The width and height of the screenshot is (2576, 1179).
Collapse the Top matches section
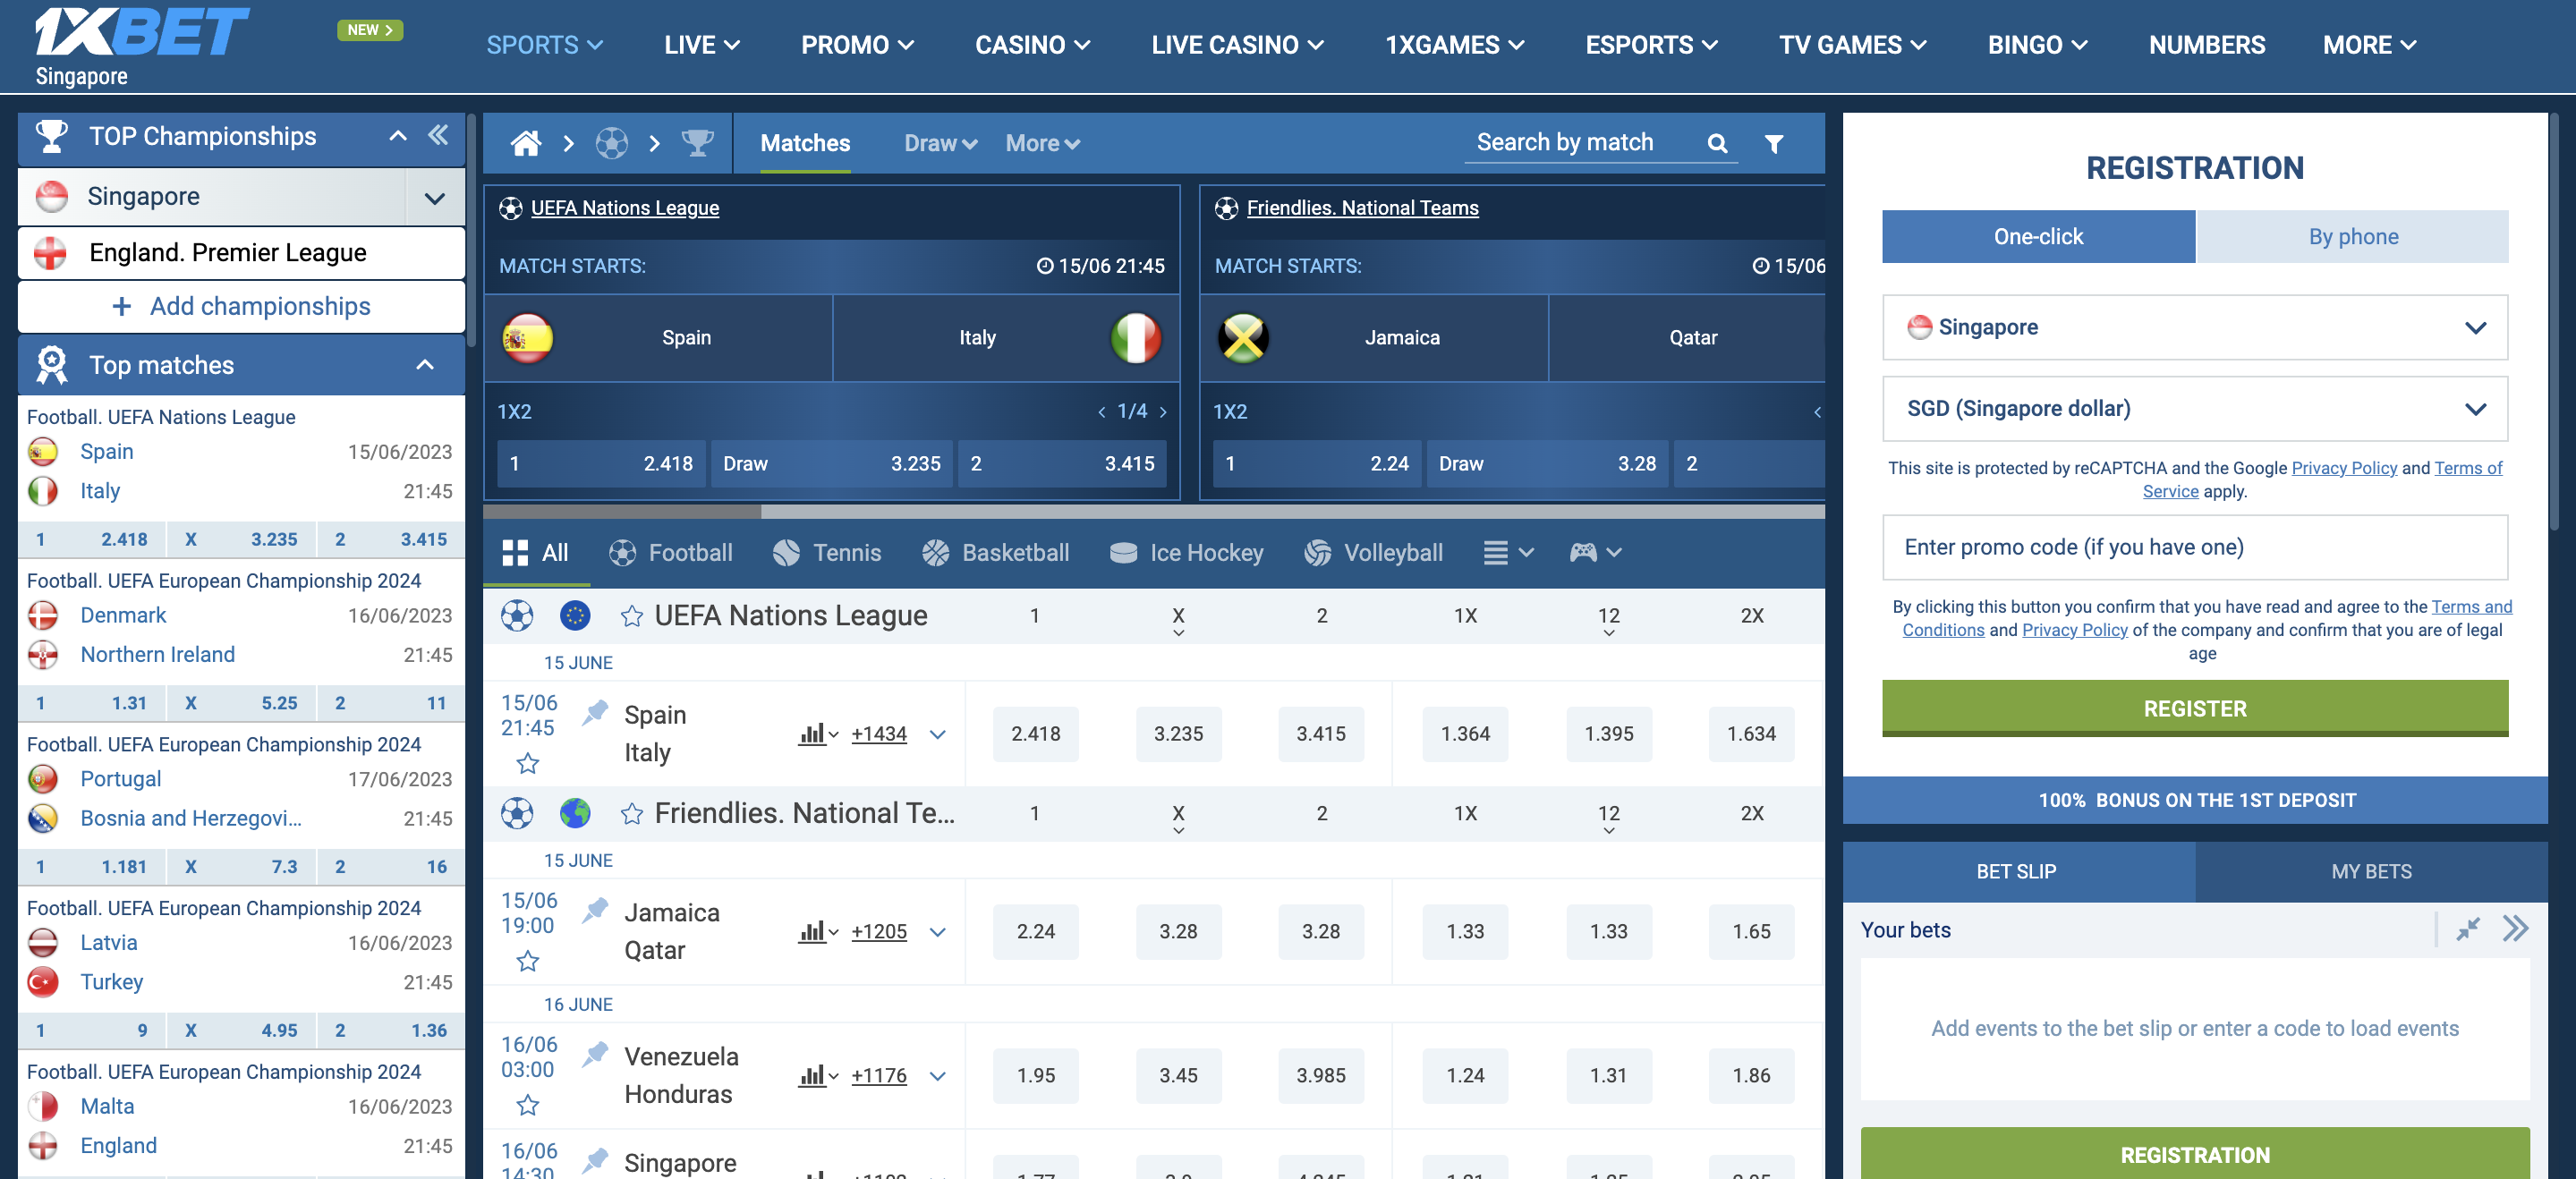[425, 365]
